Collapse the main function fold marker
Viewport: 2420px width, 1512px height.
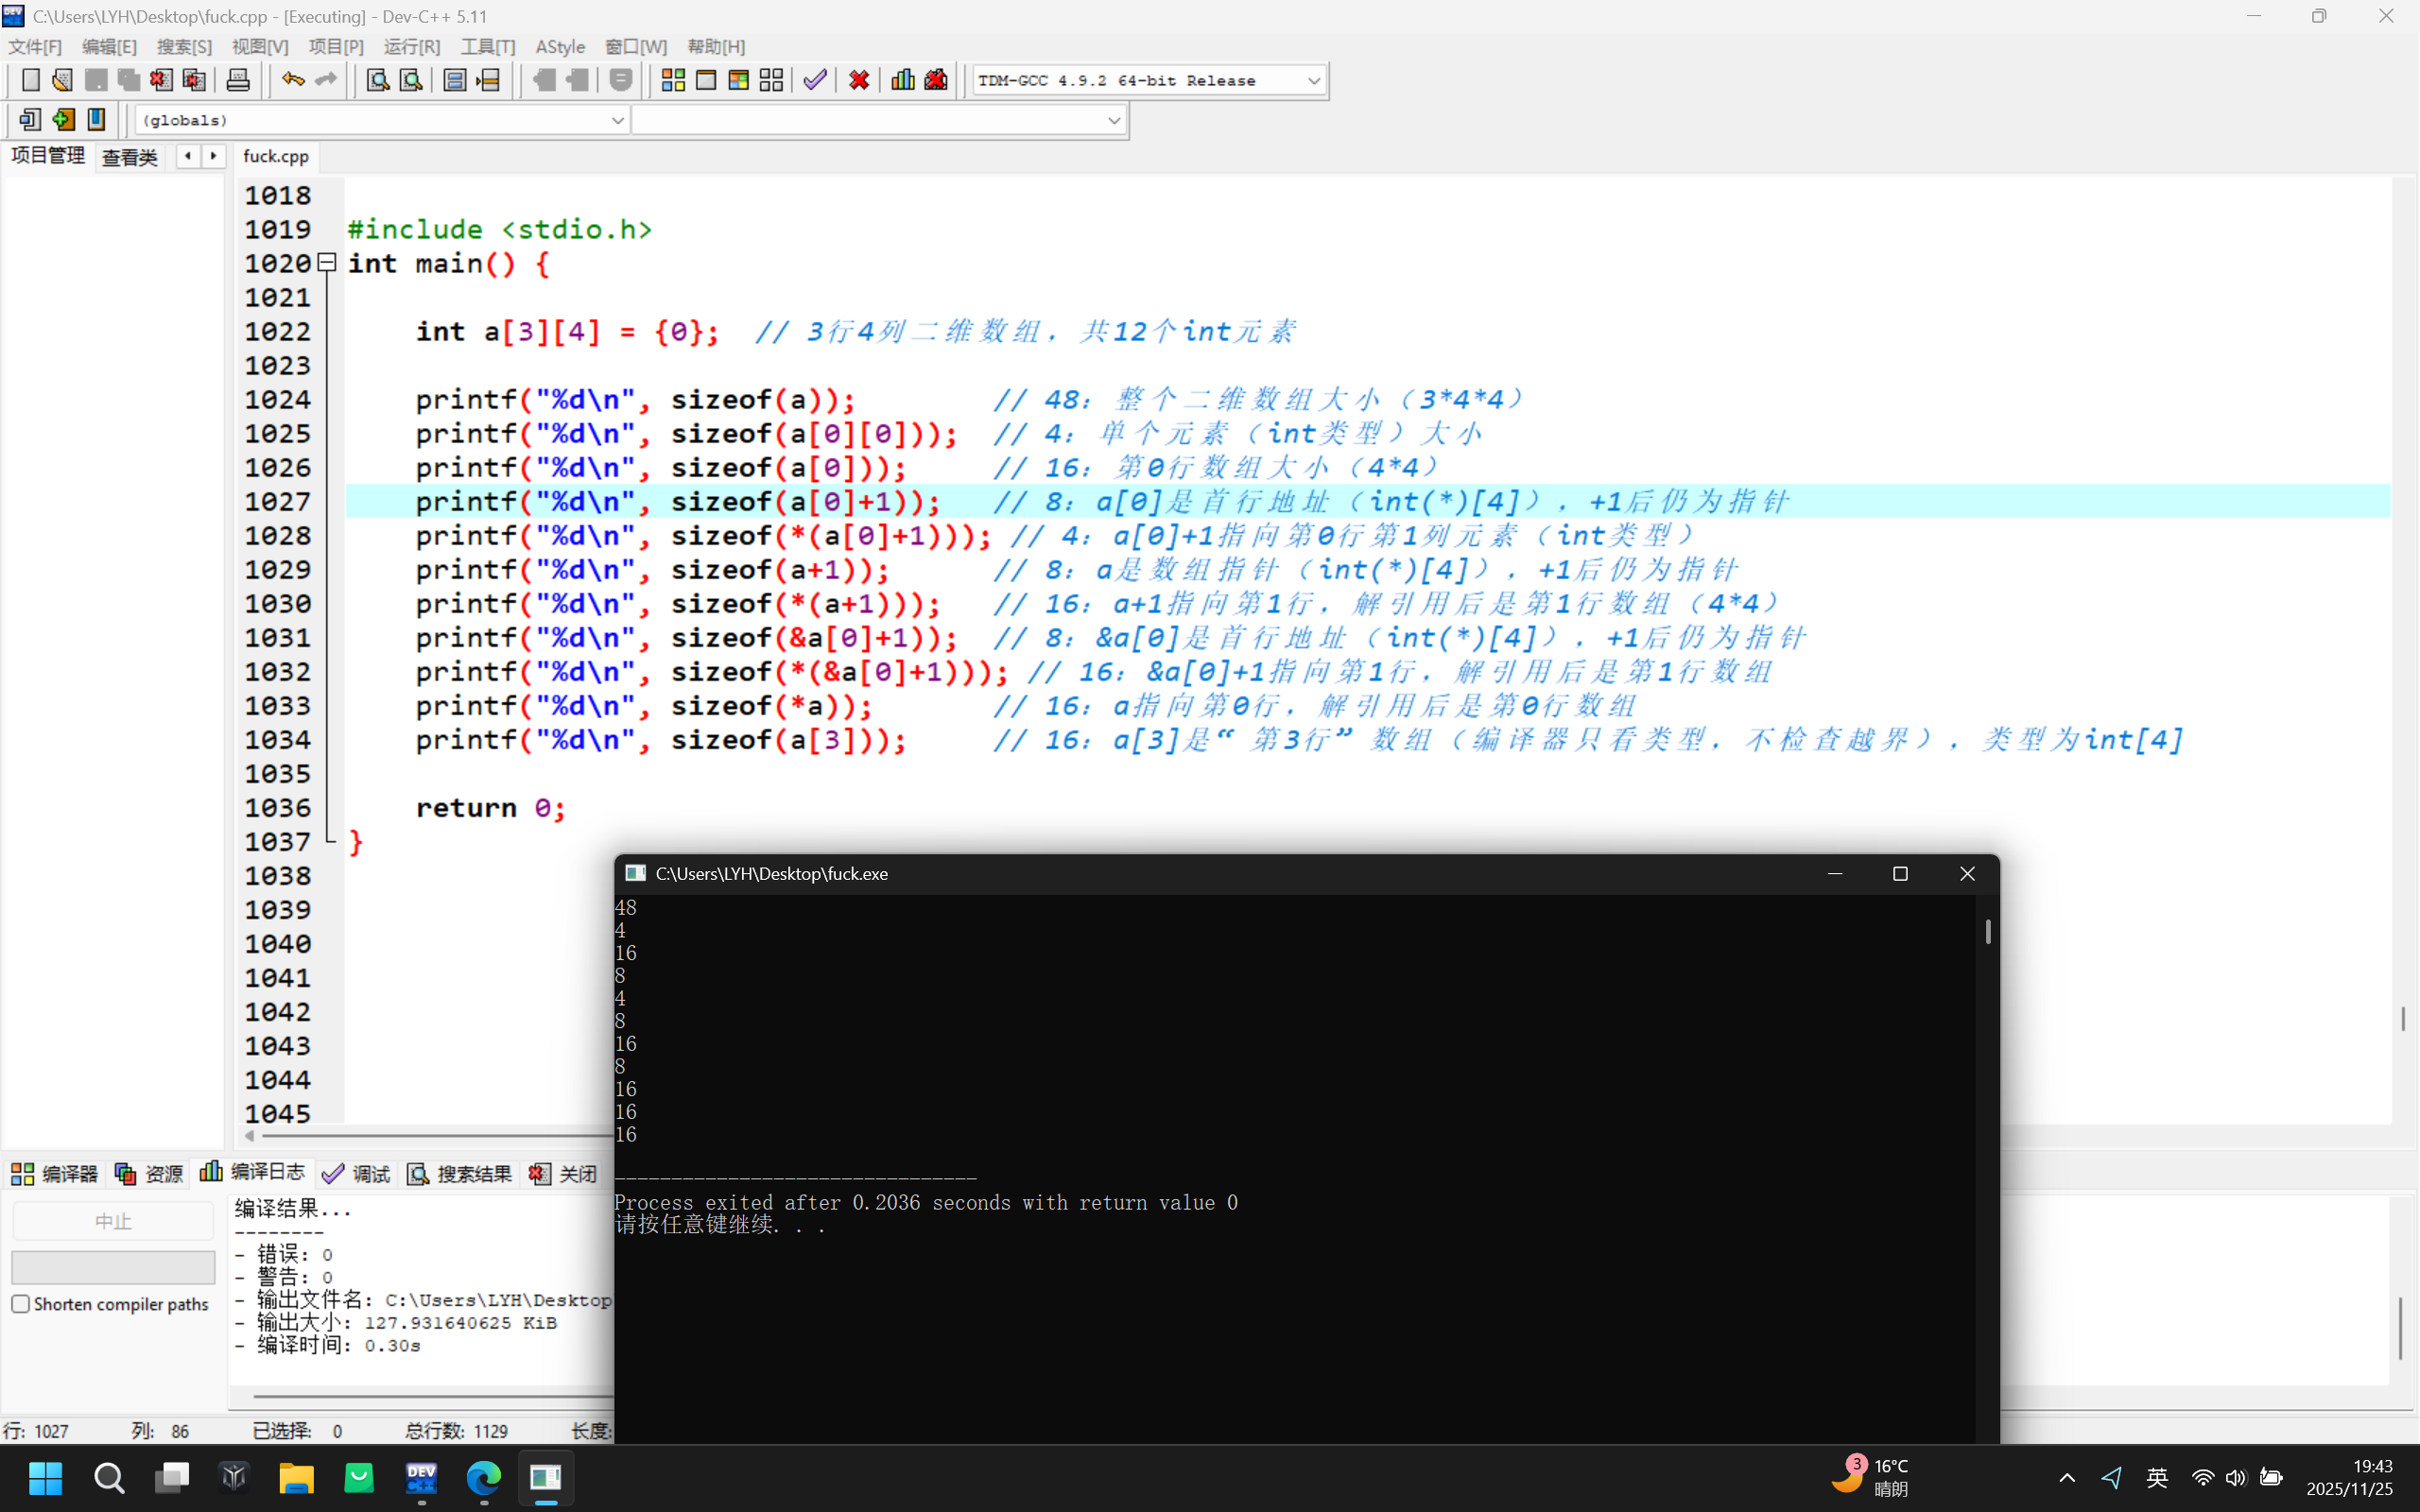(326, 262)
